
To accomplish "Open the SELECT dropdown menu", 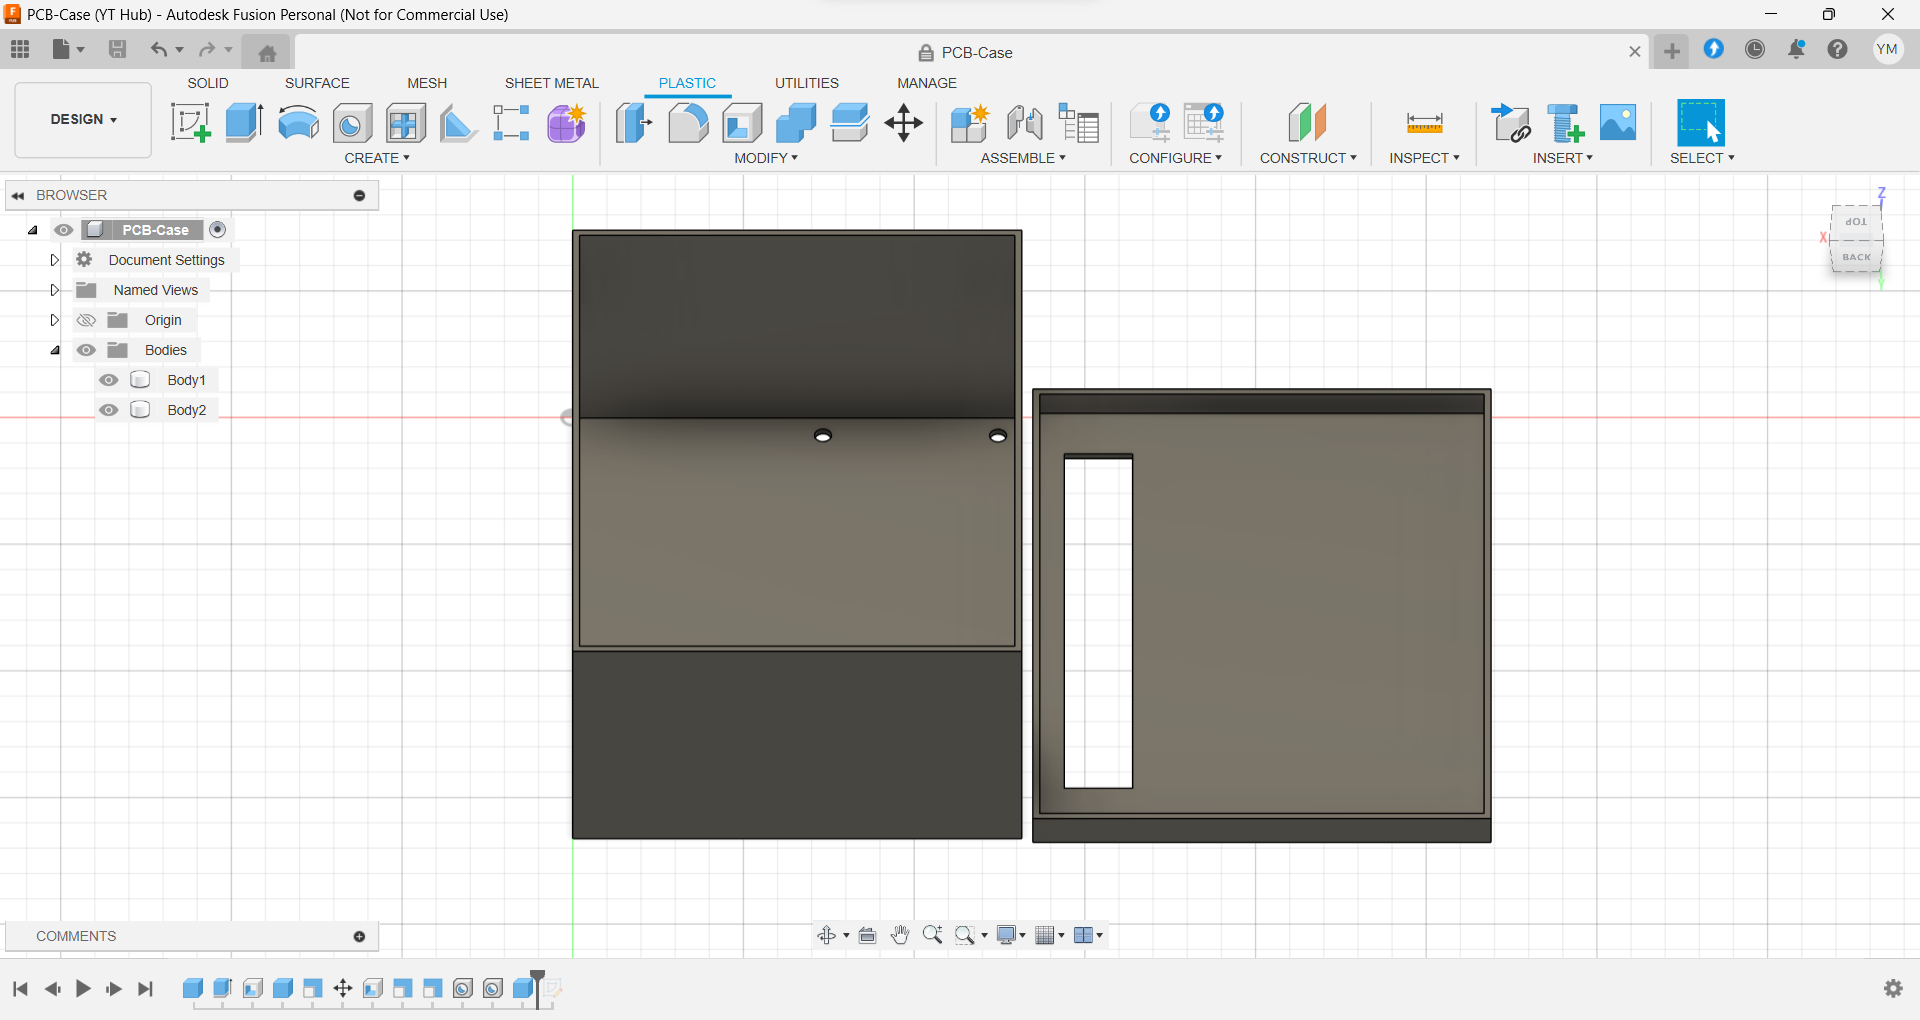I will click(1702, 158).
